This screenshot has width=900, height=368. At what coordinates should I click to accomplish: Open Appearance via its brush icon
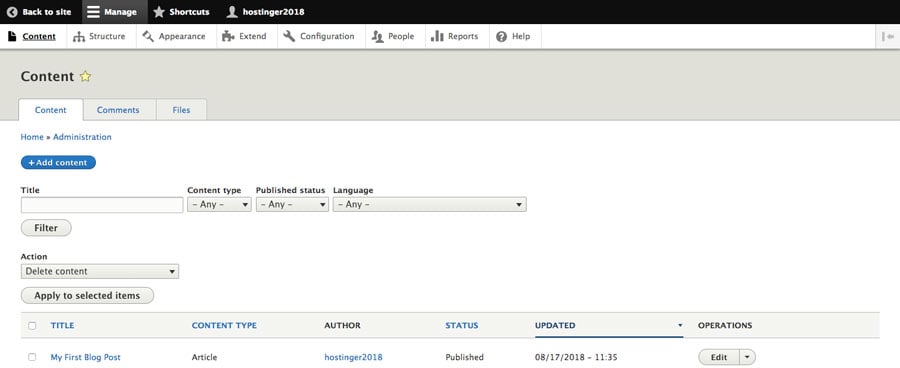click(x=148, y=36)
